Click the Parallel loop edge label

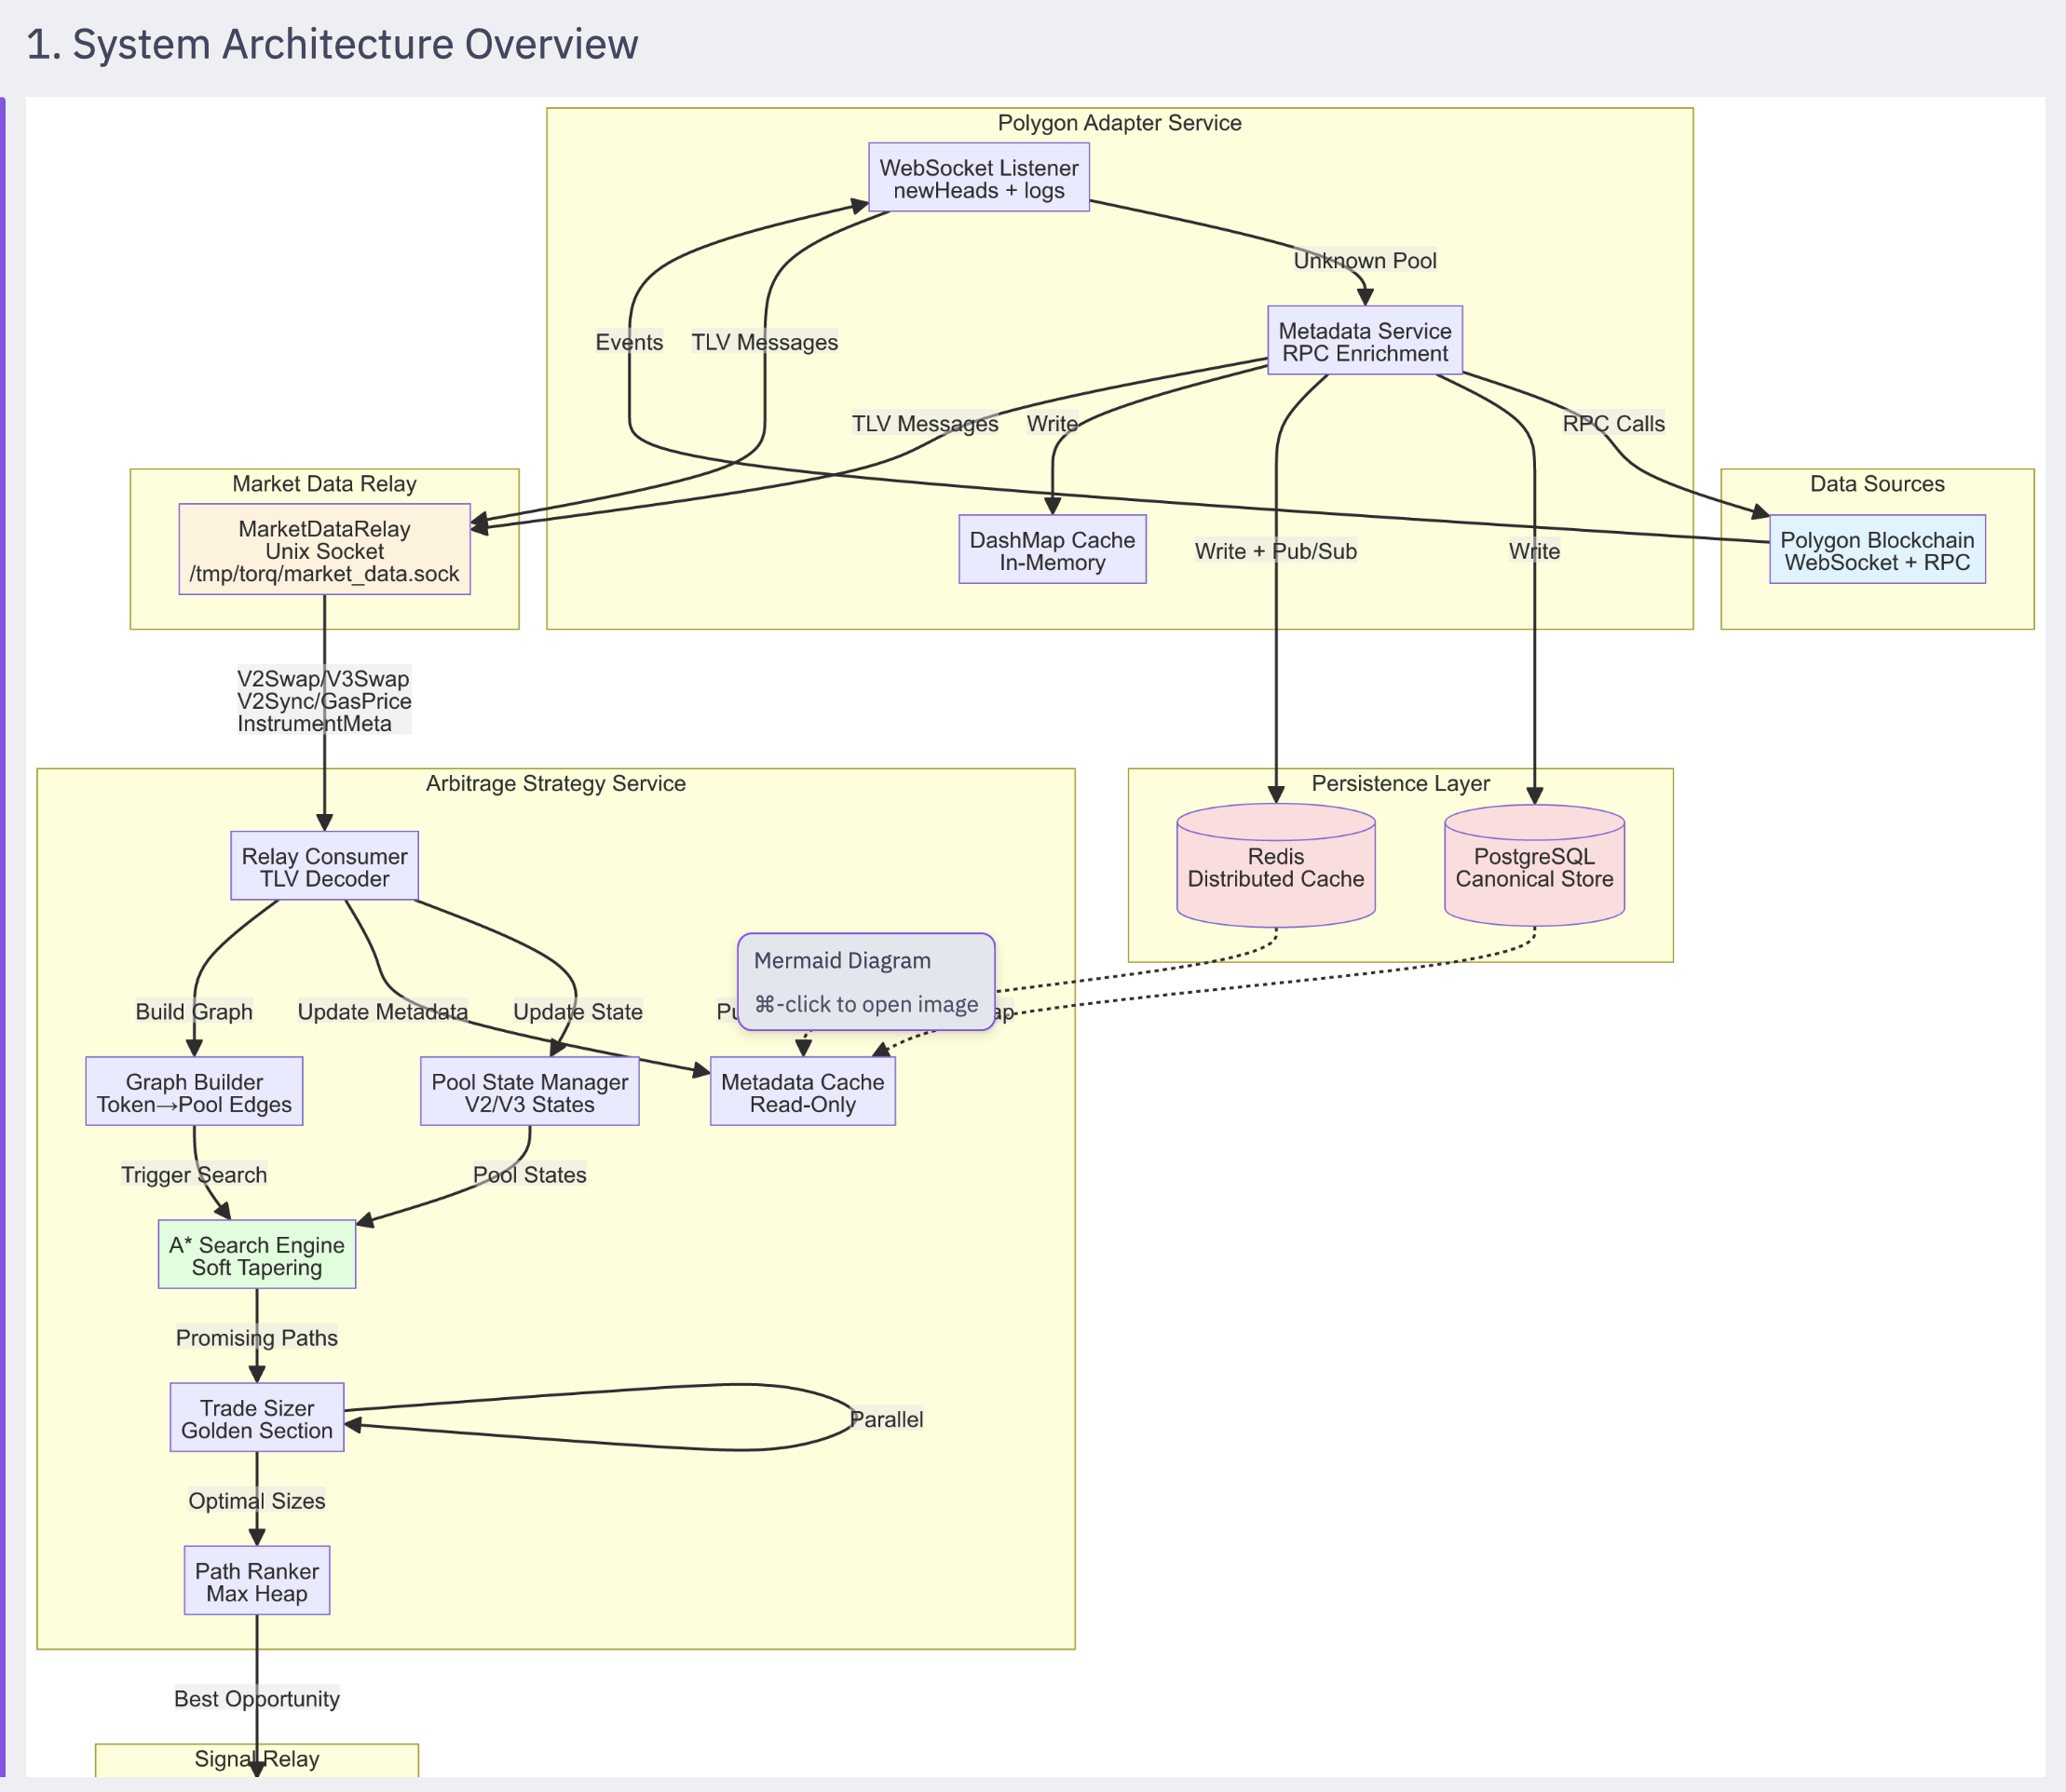click(x=886, y=1419)
